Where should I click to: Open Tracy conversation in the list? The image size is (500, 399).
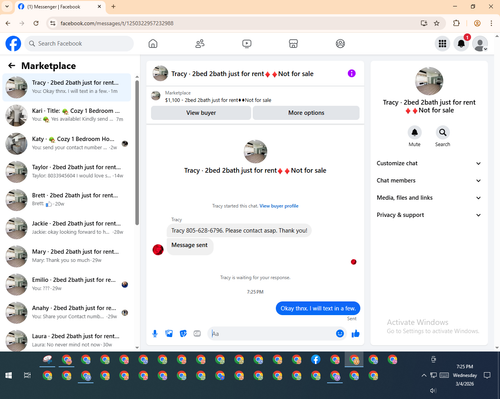[x=67, y=87]
